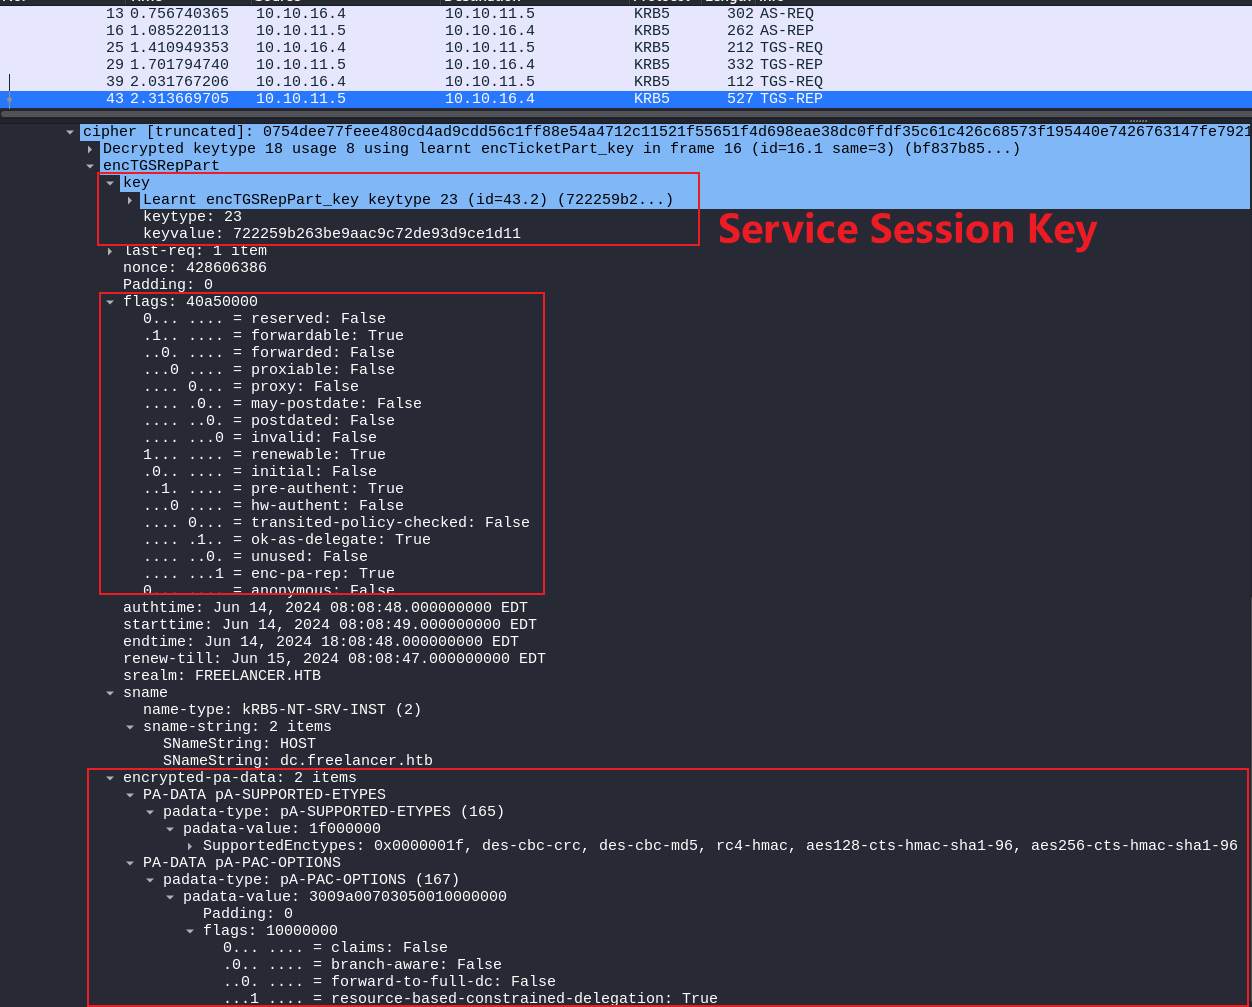Collapse the key node arrow
The image size is (1252, 1007).
(x=110, y=183)
